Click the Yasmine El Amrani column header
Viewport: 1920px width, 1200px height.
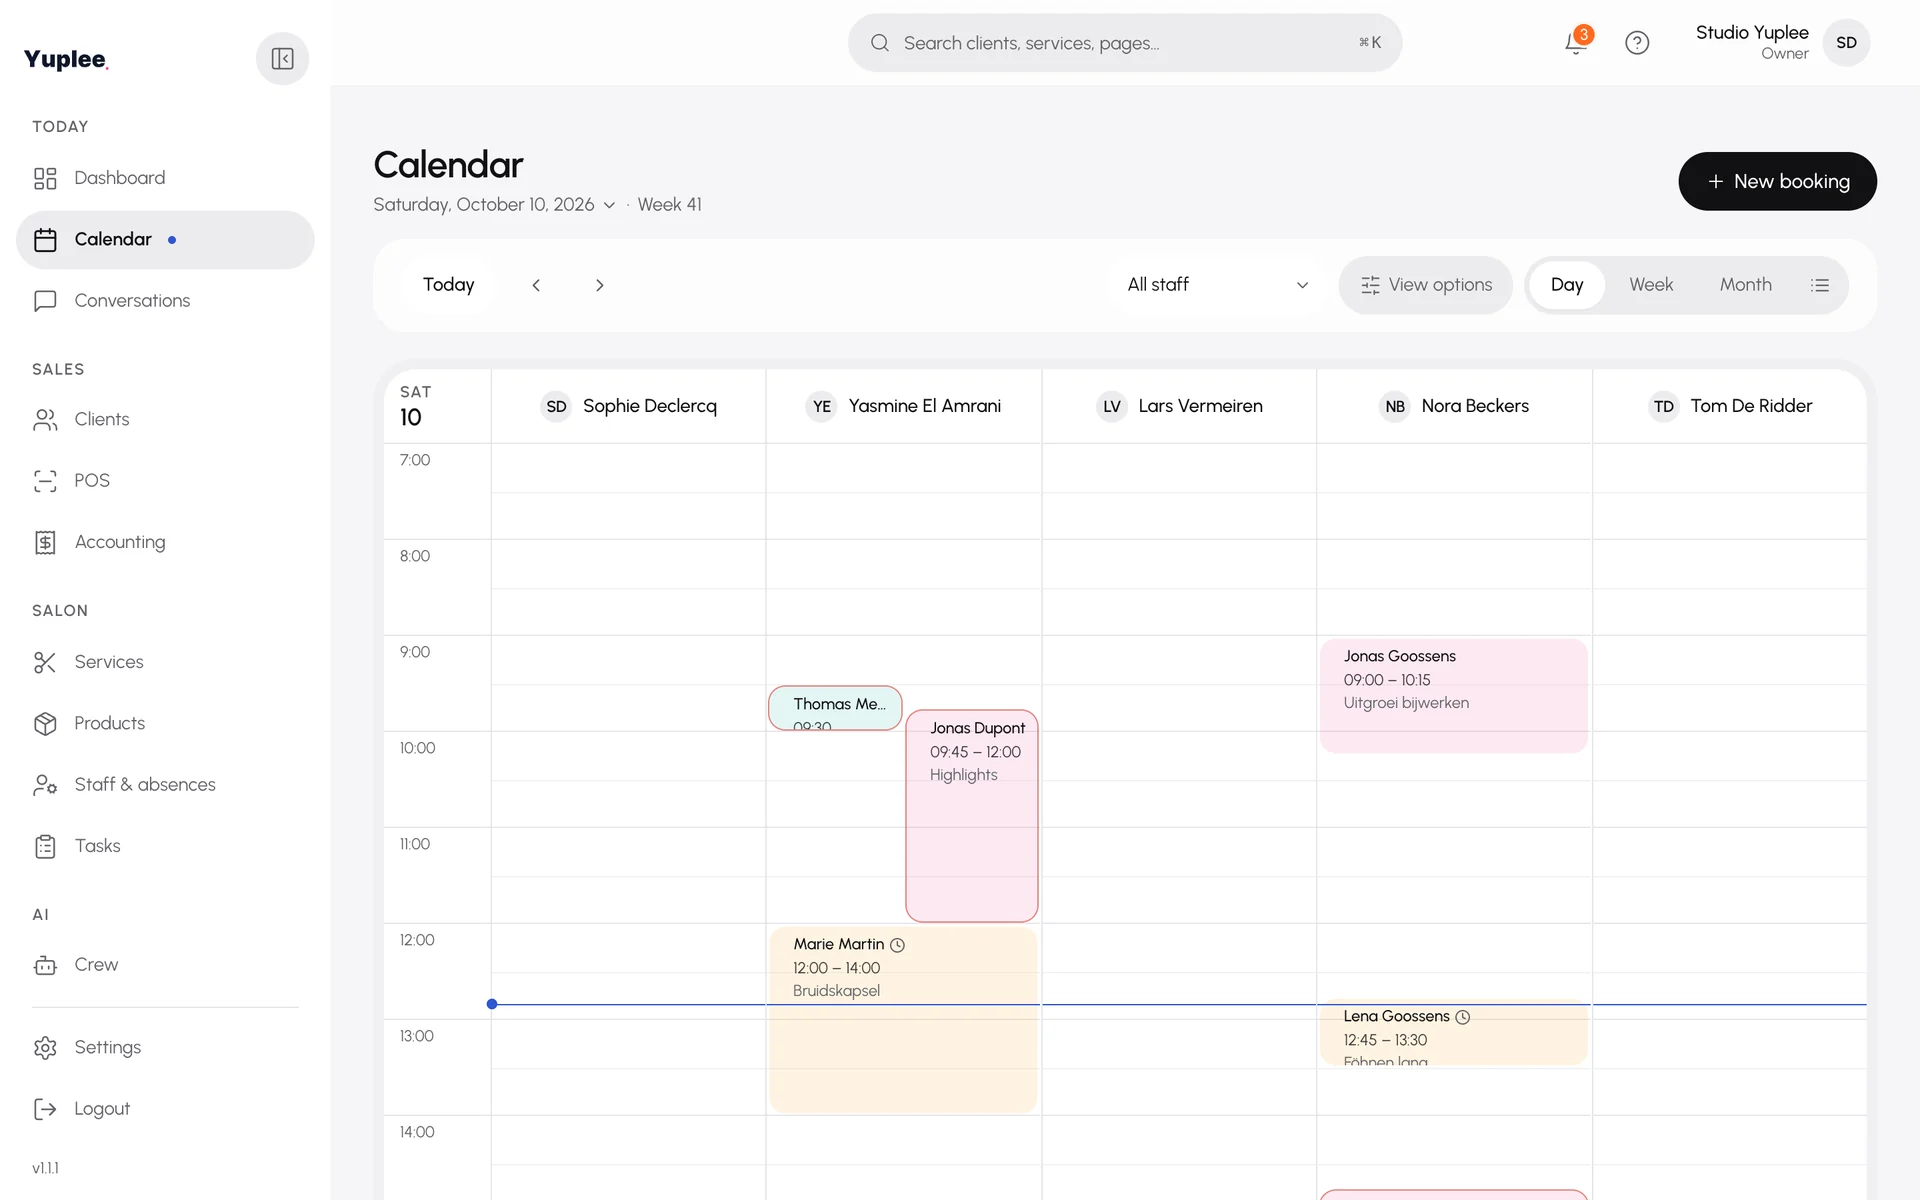point(904,406)
